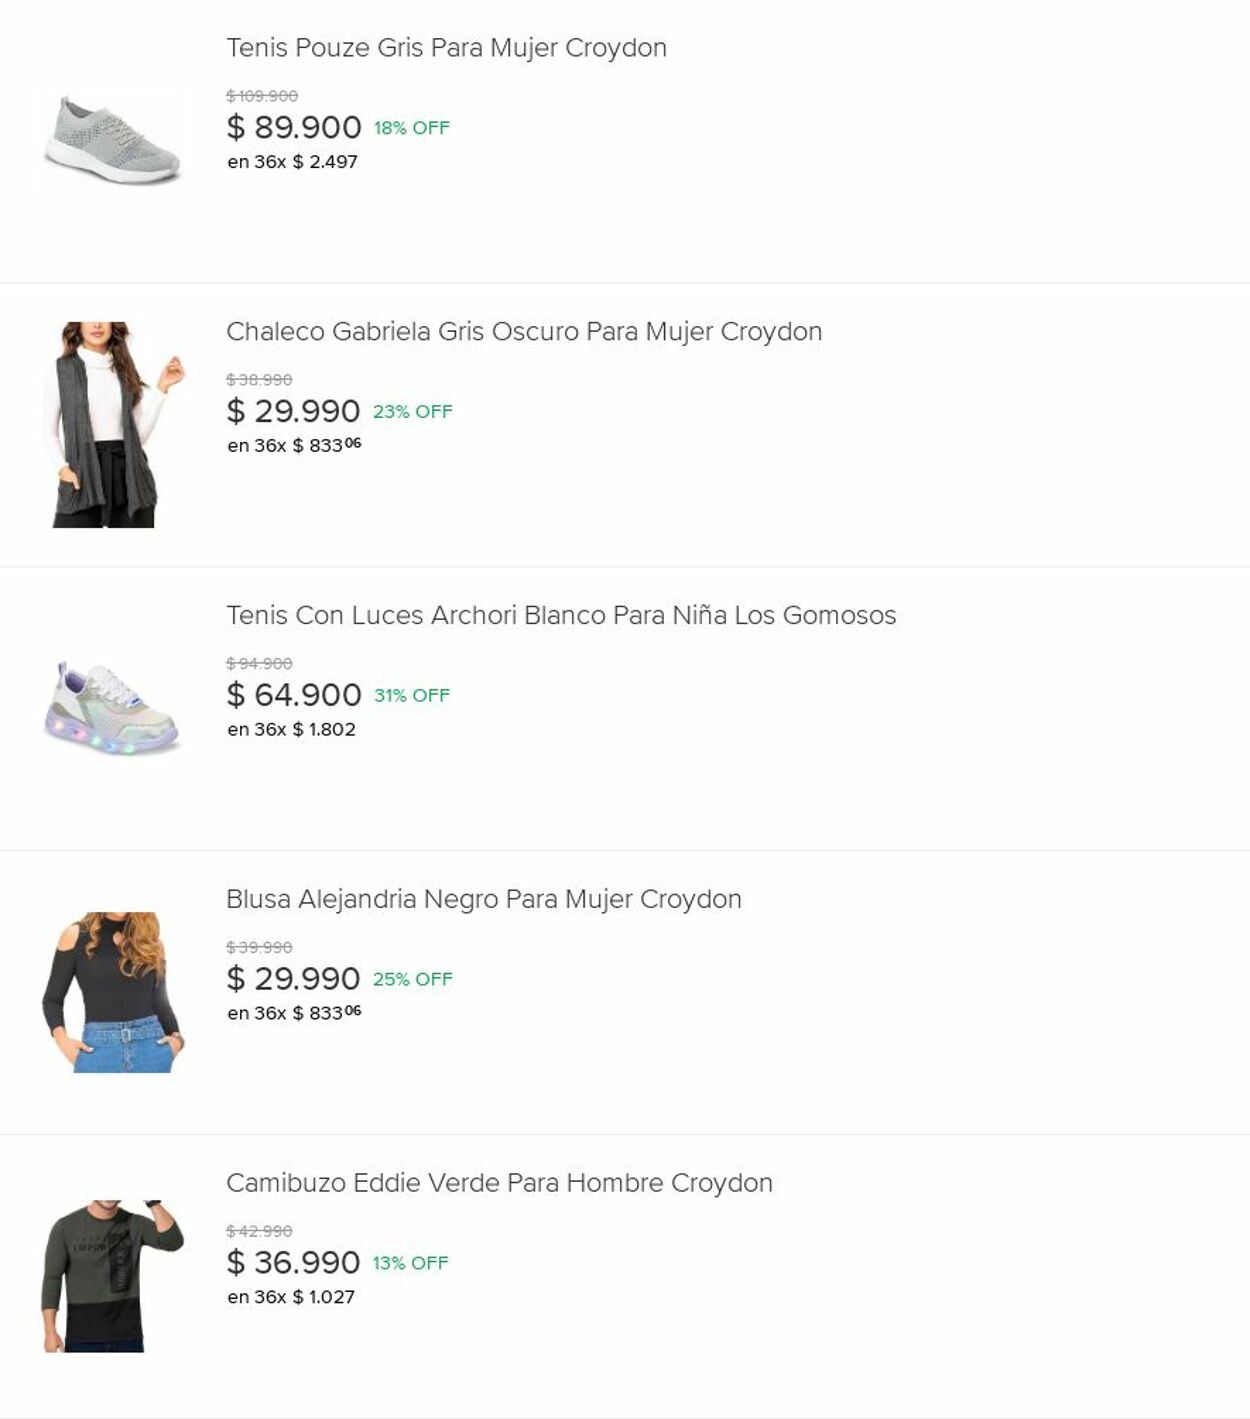1250x1419 pixels.
Task: Open the light-up Archori sneaker thumbnail
Action: point(112,708)
